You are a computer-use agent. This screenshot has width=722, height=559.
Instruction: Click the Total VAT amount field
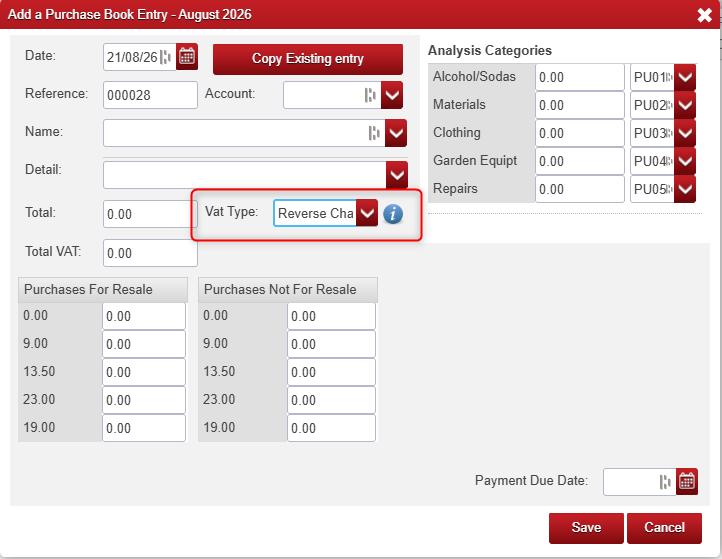[150, 253]
